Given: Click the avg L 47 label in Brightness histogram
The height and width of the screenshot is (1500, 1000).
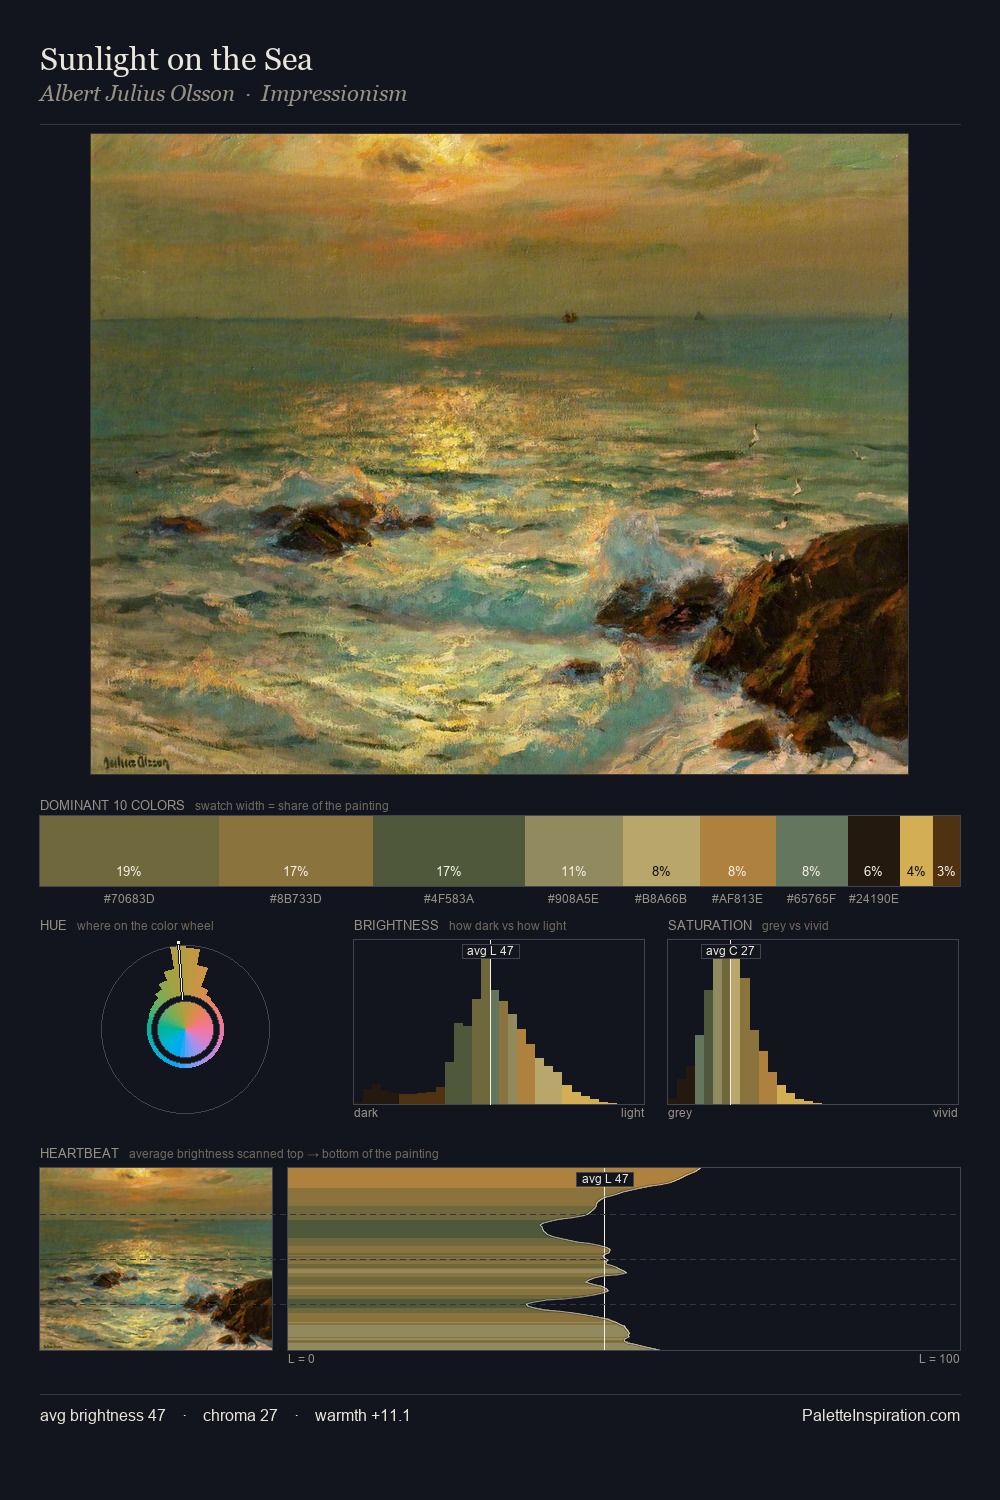Looking at the screenshot, I should point(490,951).
